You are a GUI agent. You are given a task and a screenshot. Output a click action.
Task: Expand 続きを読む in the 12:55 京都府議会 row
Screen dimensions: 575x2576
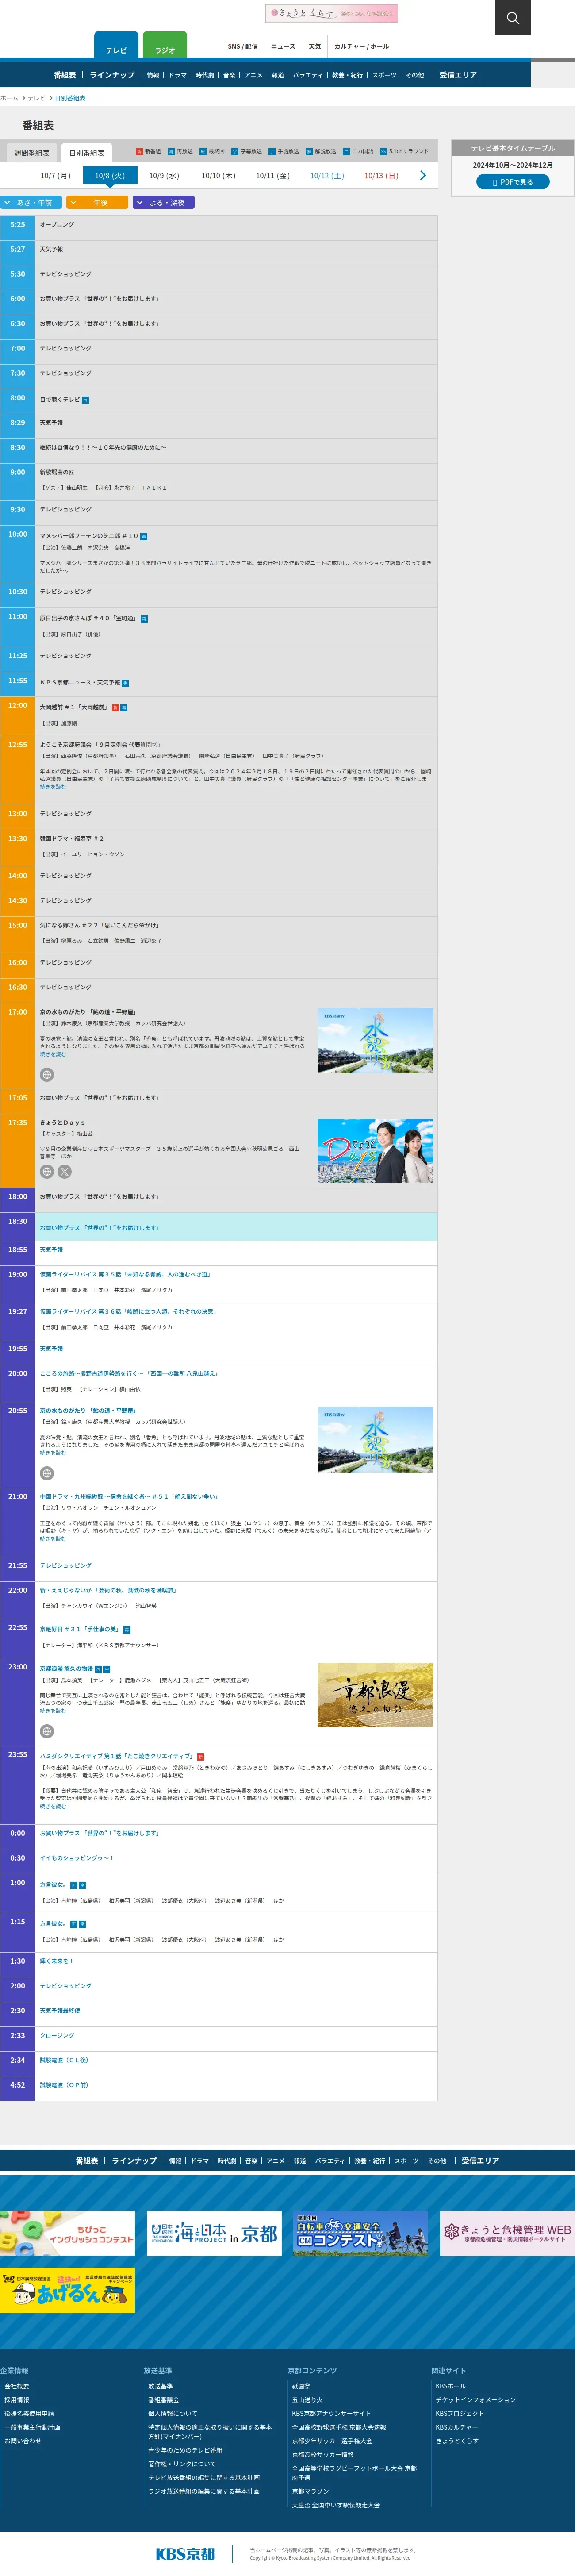53,787
